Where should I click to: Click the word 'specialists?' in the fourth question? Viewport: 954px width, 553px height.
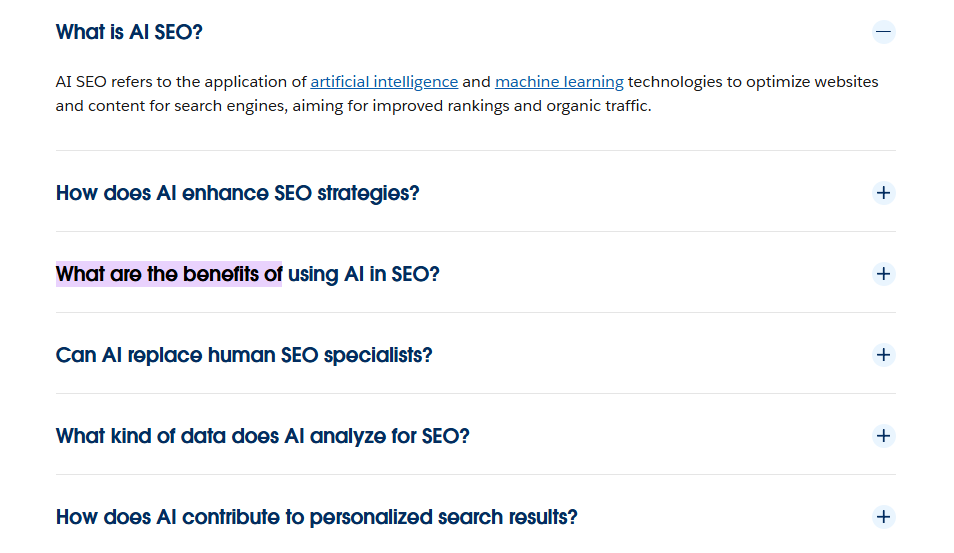(x=378, y=355)
